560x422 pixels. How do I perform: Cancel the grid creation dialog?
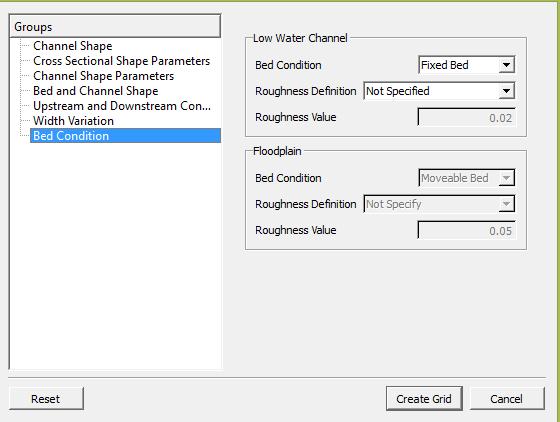coord(507,398)
